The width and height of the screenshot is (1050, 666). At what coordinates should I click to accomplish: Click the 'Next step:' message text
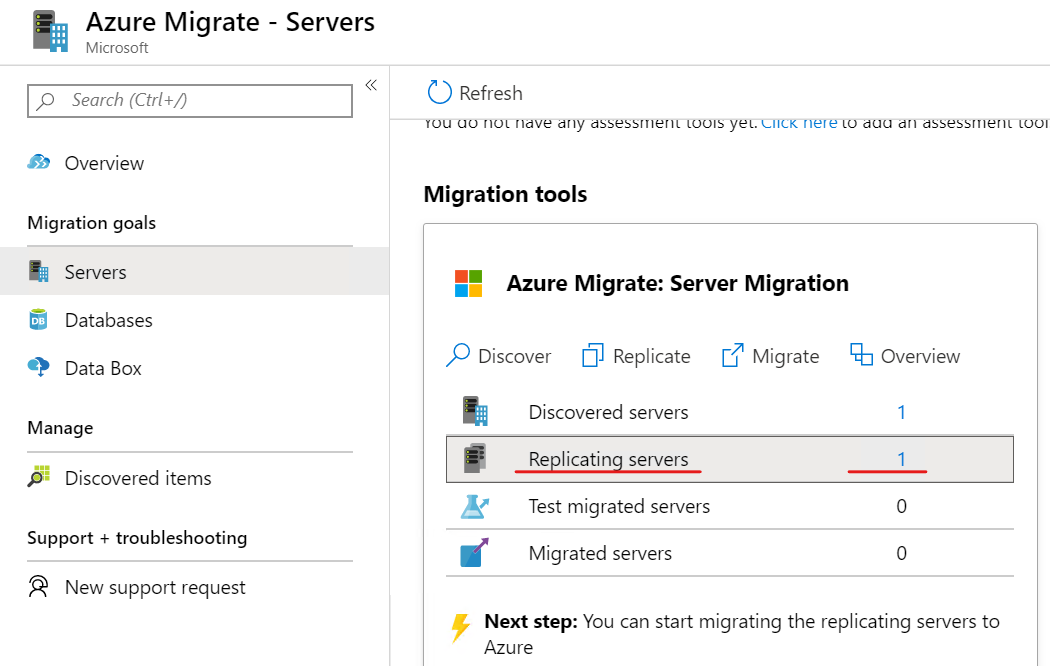pyautogui.click(x=742, y=635)
